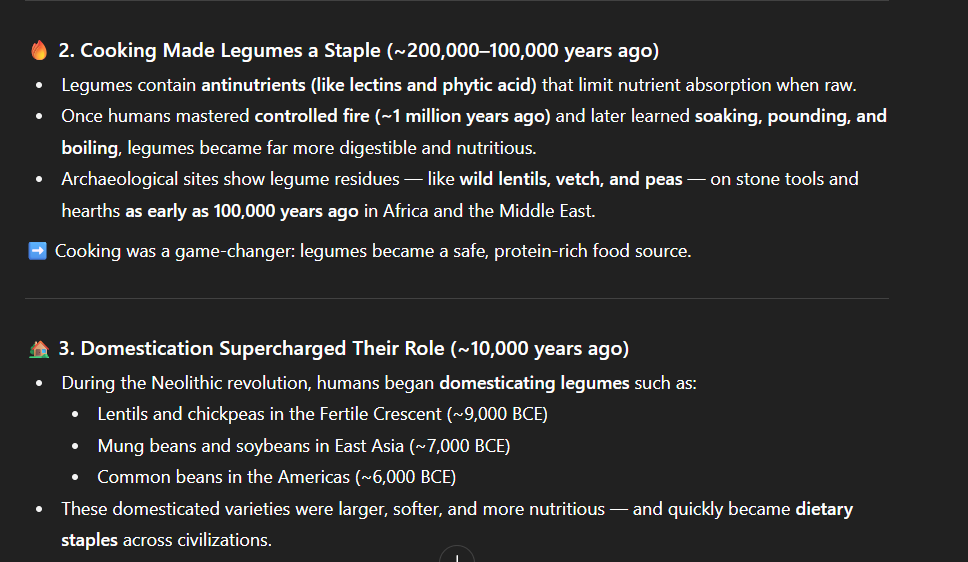Viewport: 968px width, 562px height.
Task: Click the divider line above heading 3
Action: tap(456, 298)
